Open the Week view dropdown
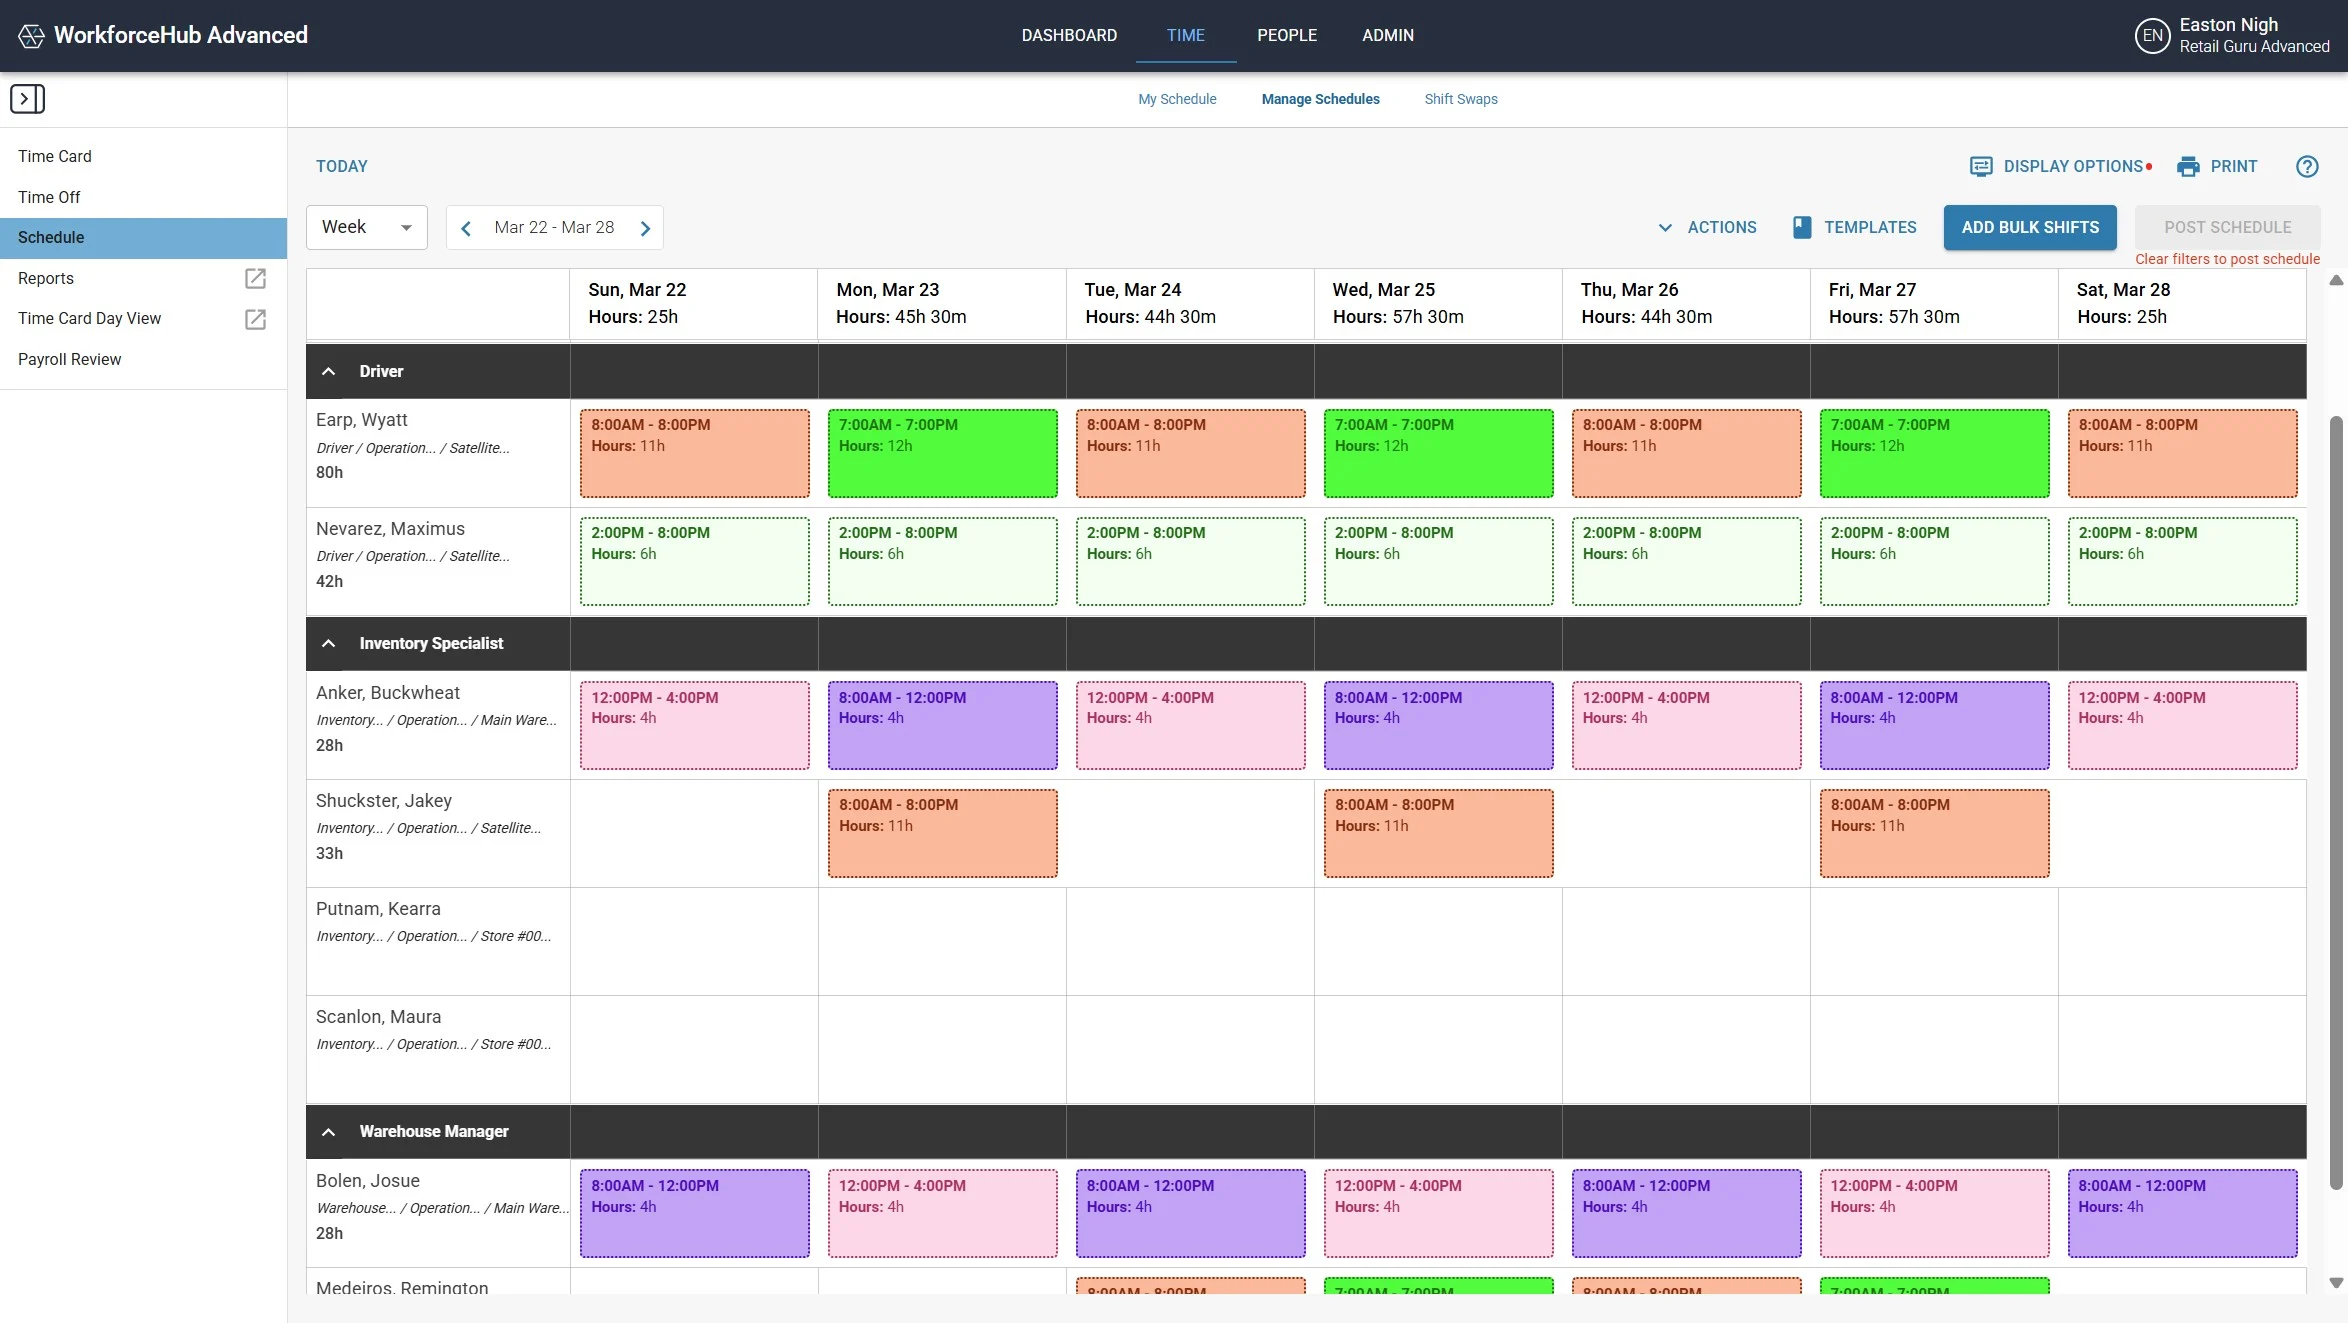2348x1323 pixels. 366,227
